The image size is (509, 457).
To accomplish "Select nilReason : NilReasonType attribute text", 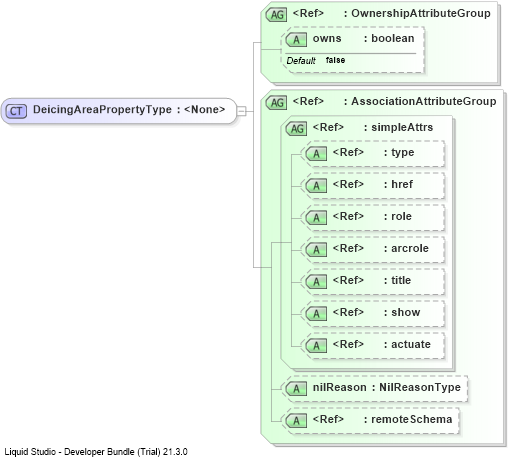I will point(386,387).
